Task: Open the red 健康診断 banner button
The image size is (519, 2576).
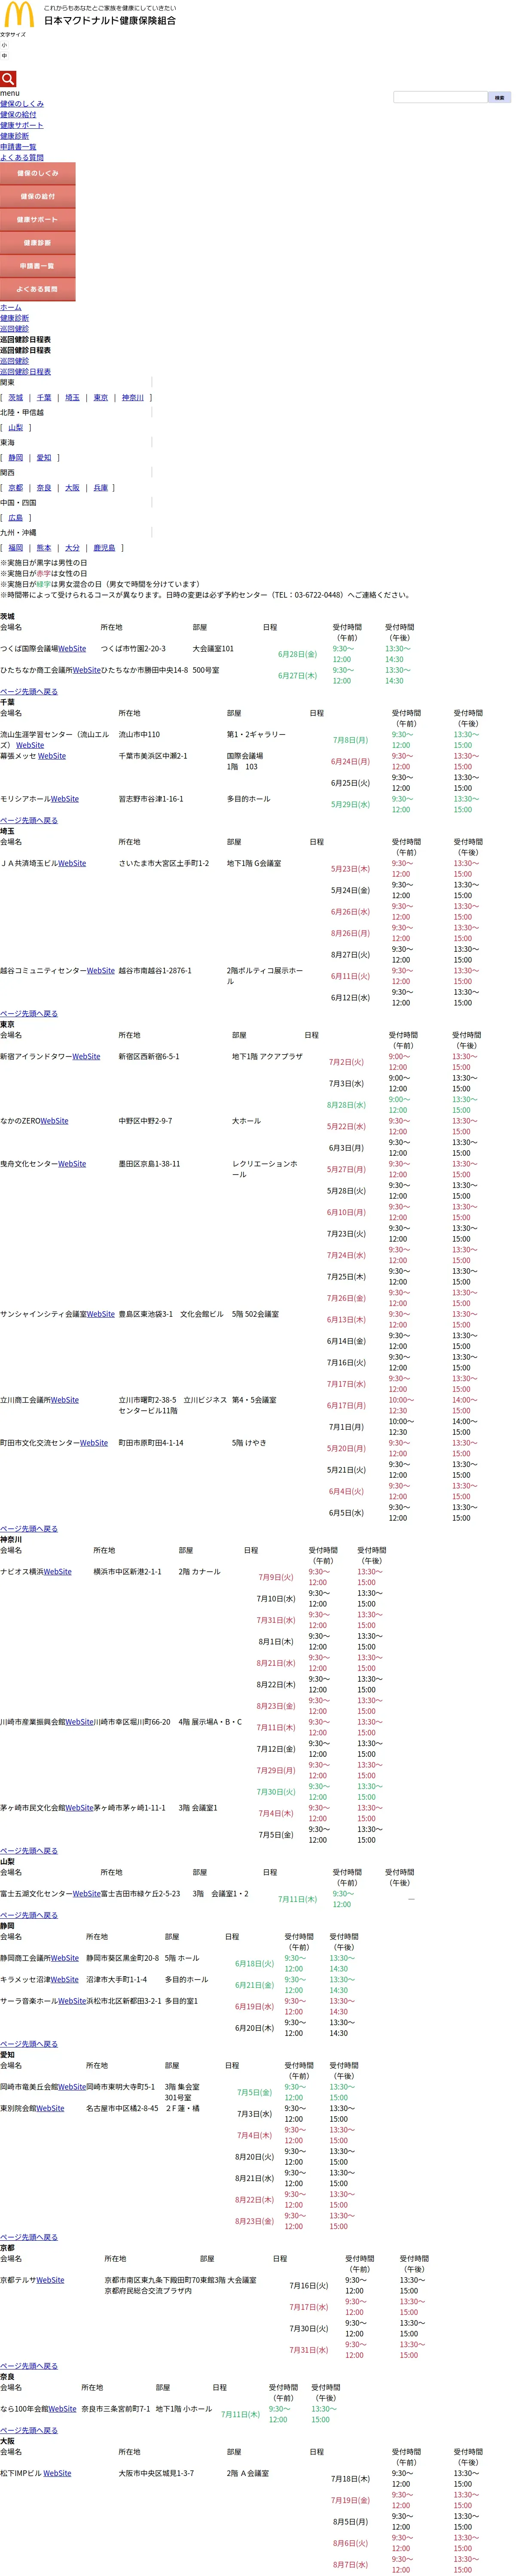Action: (x=37, y=243)
